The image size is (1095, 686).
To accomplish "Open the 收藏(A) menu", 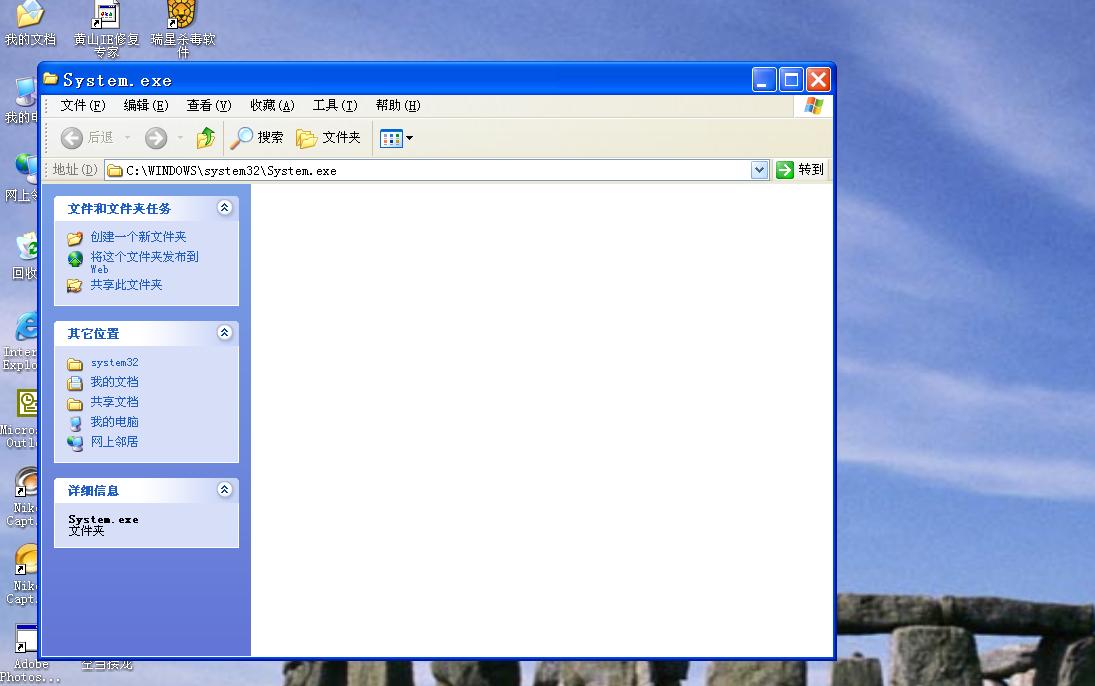I will point(272,105).
